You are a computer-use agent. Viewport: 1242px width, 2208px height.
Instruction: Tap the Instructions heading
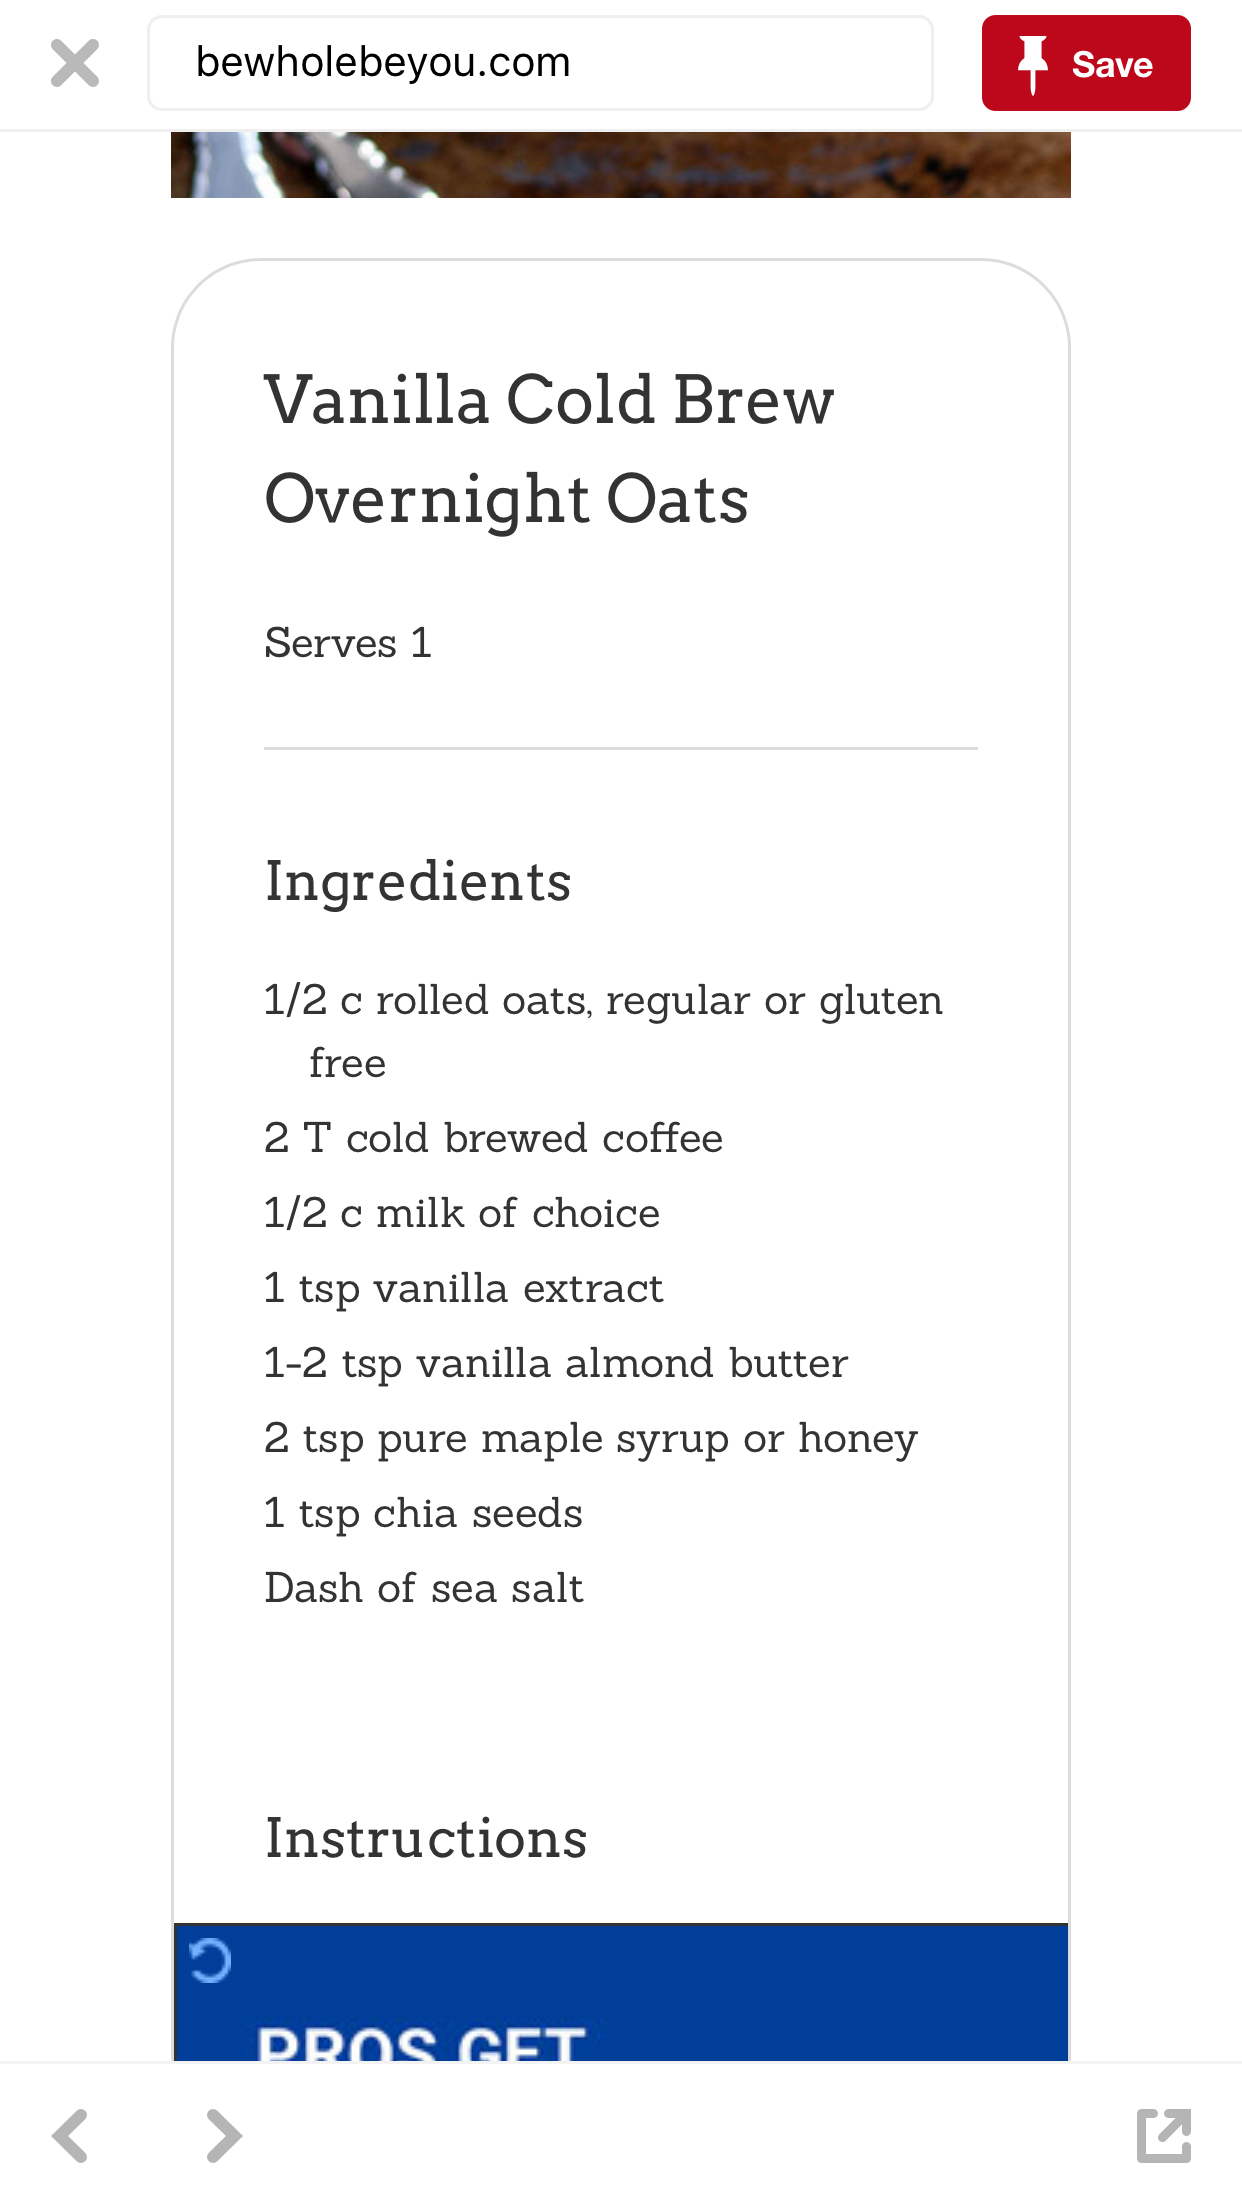coord(426,1838)
